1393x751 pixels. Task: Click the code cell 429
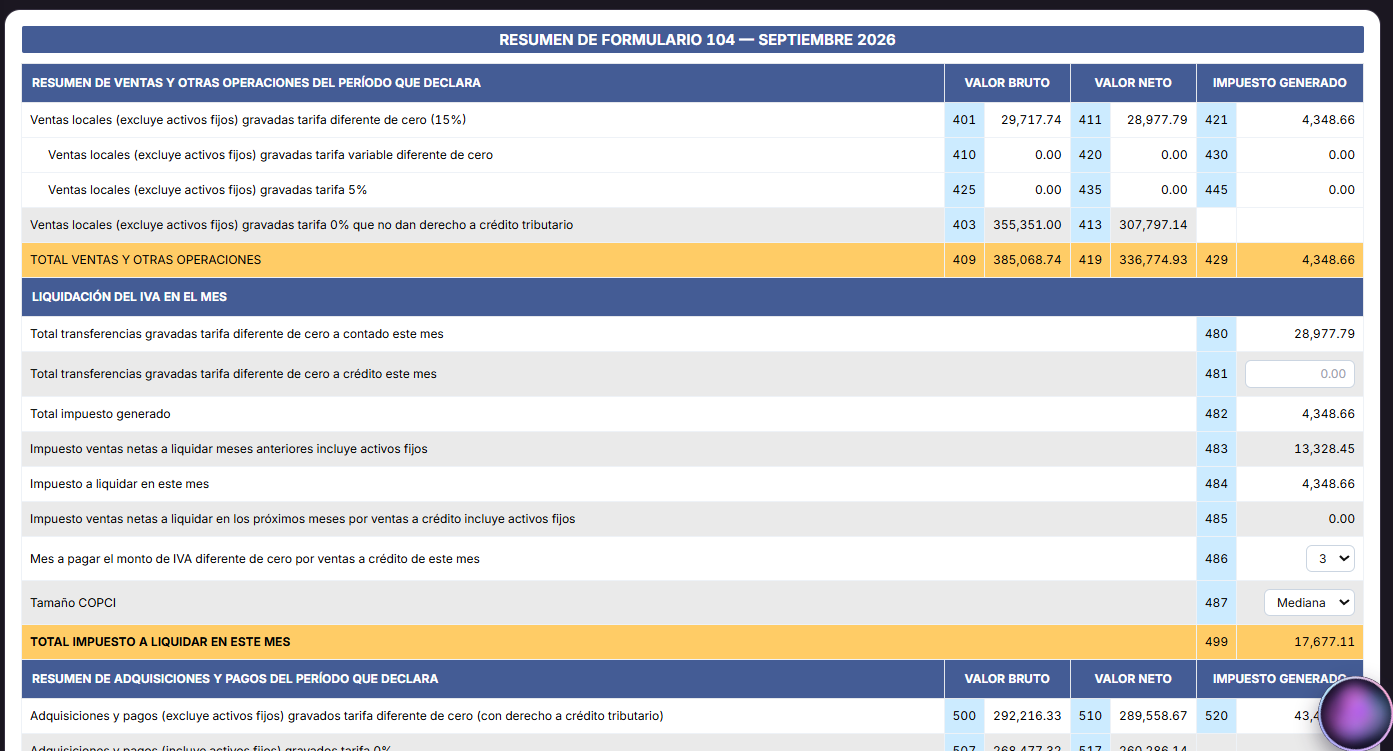click(1216, 260)
